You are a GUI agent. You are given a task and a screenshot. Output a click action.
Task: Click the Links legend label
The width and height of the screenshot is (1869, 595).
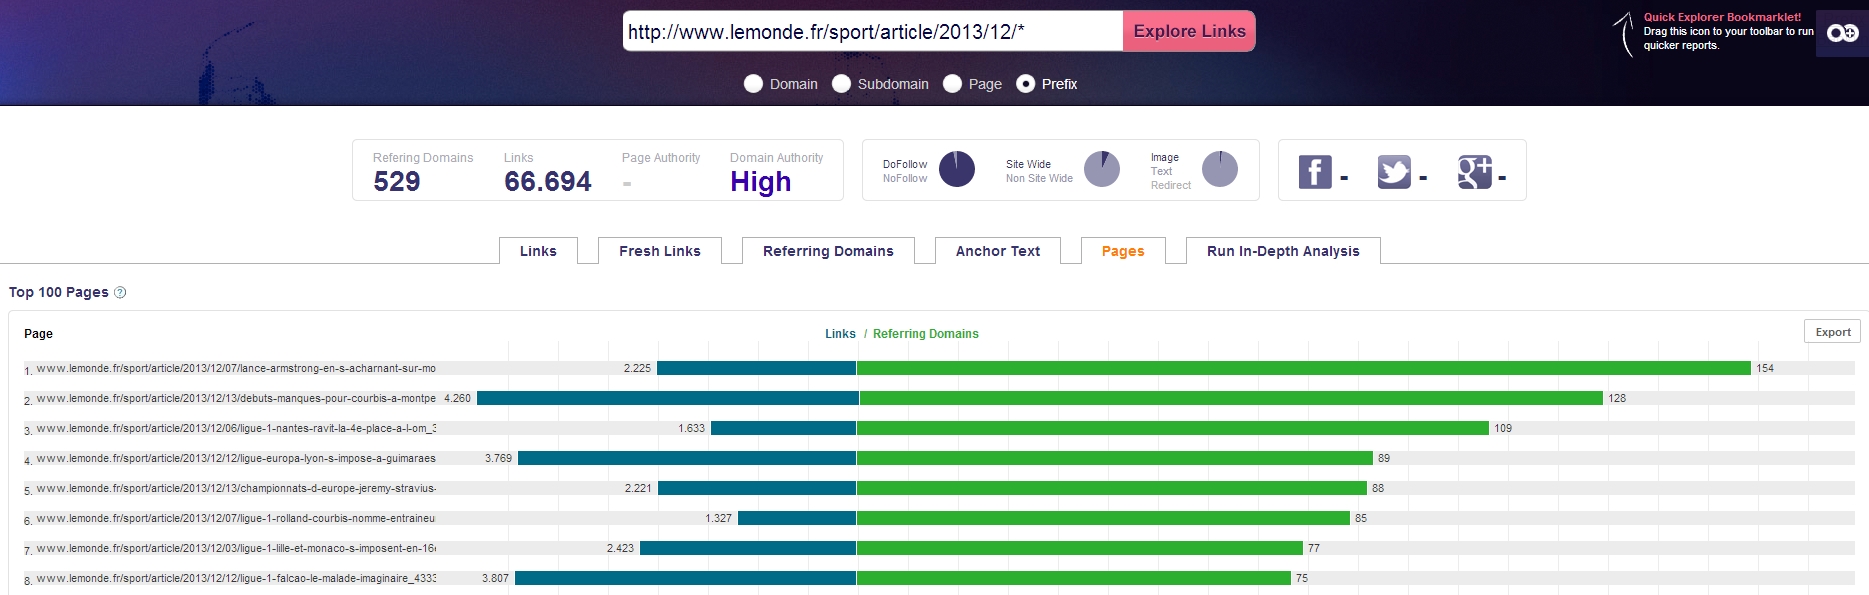(840, 334)
